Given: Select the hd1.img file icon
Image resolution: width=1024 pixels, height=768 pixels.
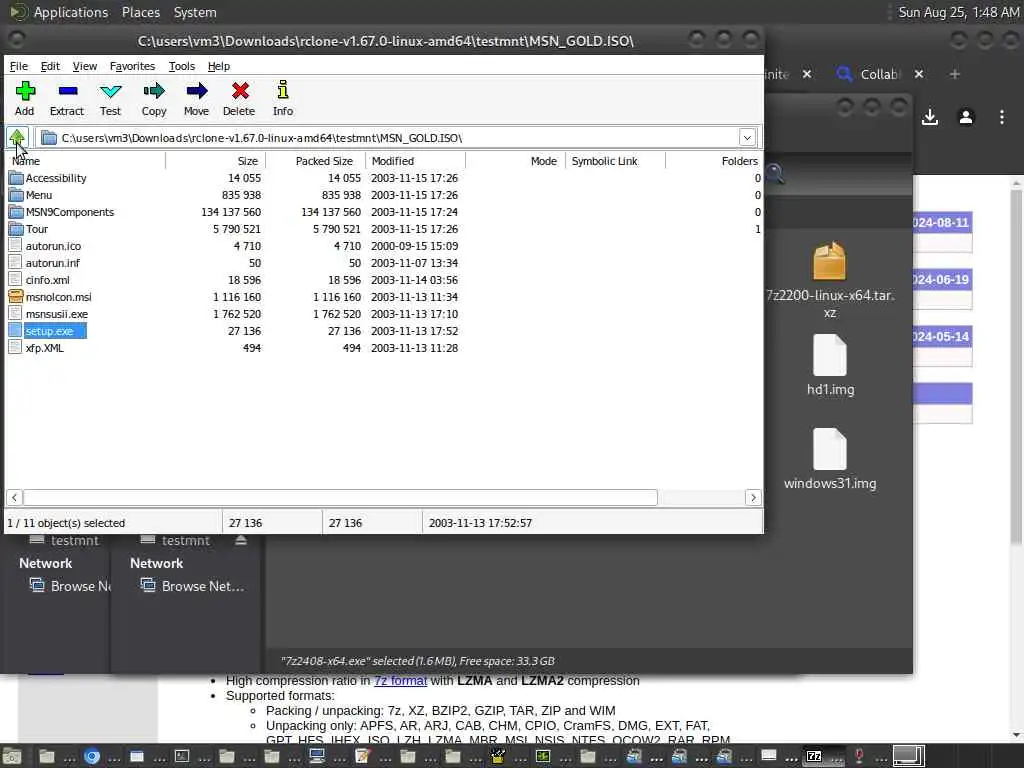Looking at the screenshot, I should pyautogui.click(x=829, y=355).
